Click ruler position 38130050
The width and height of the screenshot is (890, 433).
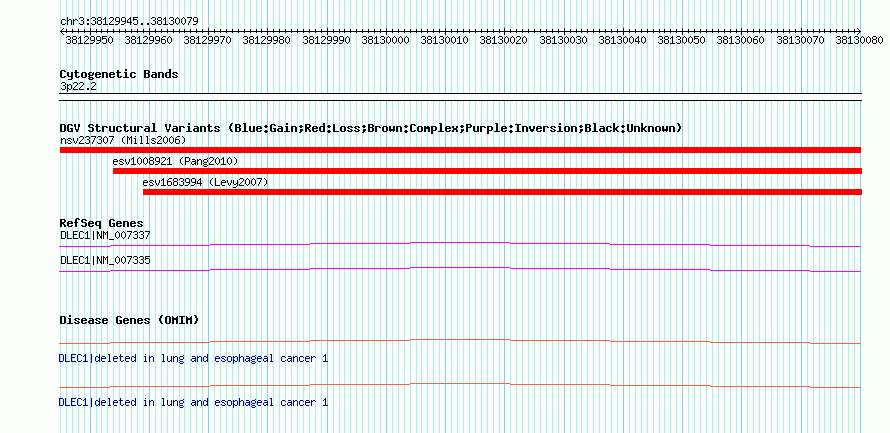(681, 41)
